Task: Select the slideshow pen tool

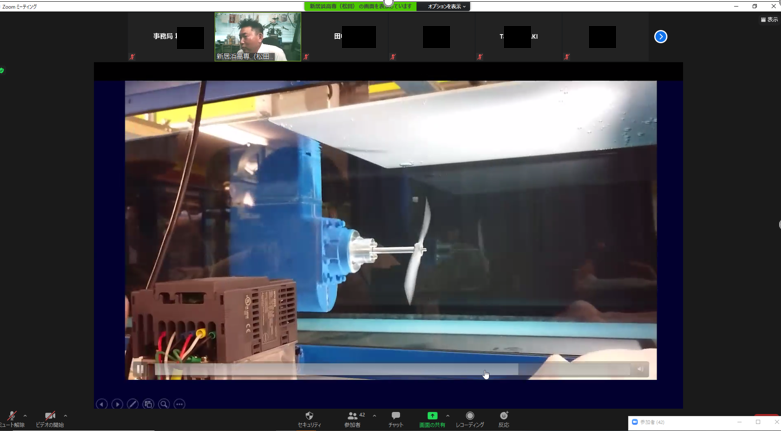Action: pos(132,404)
